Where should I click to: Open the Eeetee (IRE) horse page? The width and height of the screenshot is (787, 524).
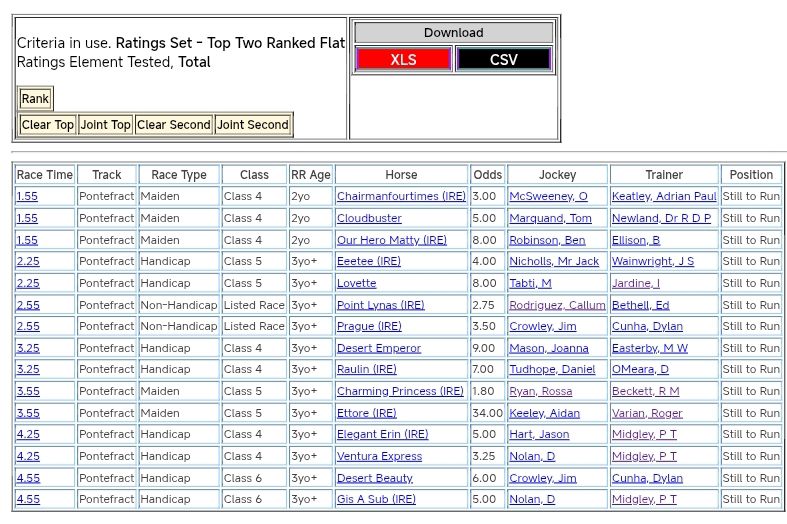(369, 262)
